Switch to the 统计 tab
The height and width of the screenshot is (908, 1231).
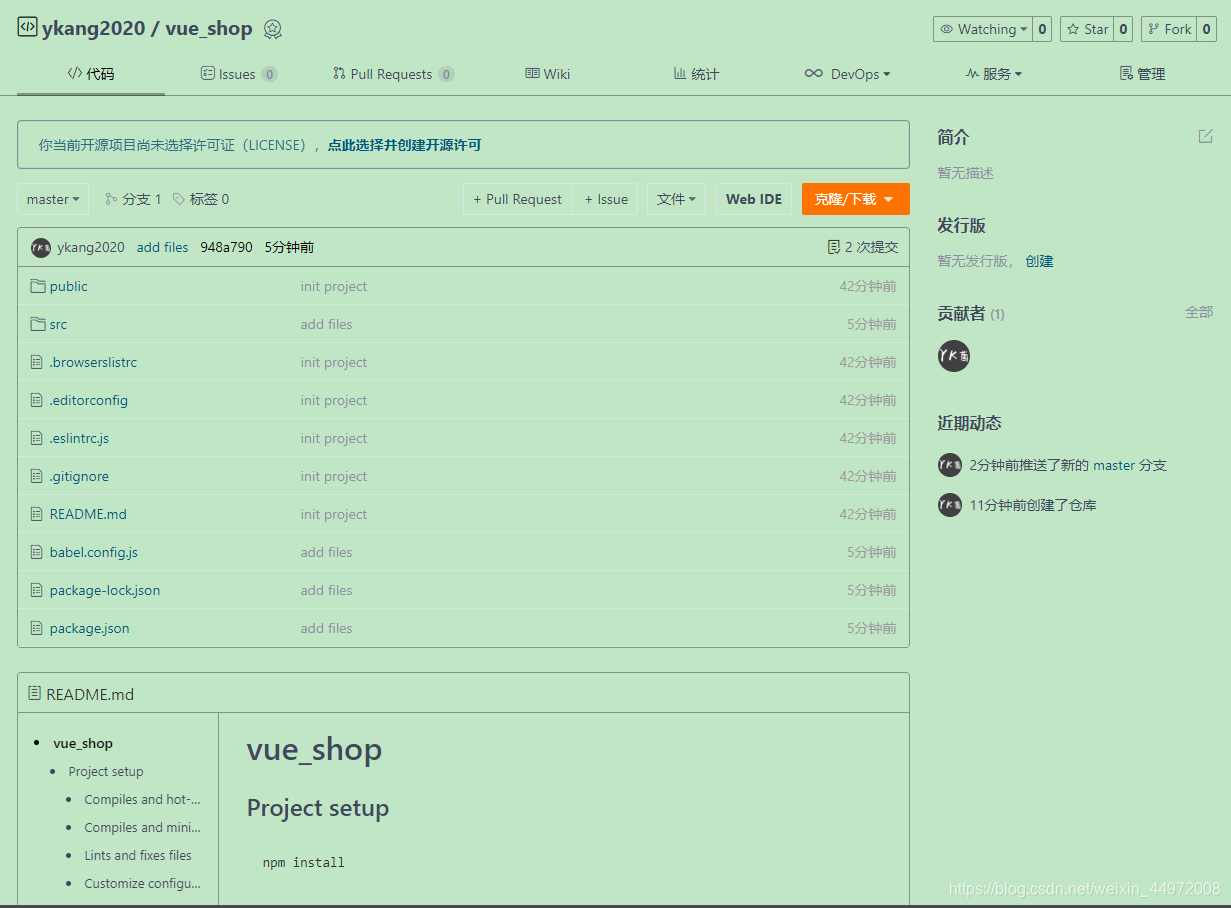[696, 74]
